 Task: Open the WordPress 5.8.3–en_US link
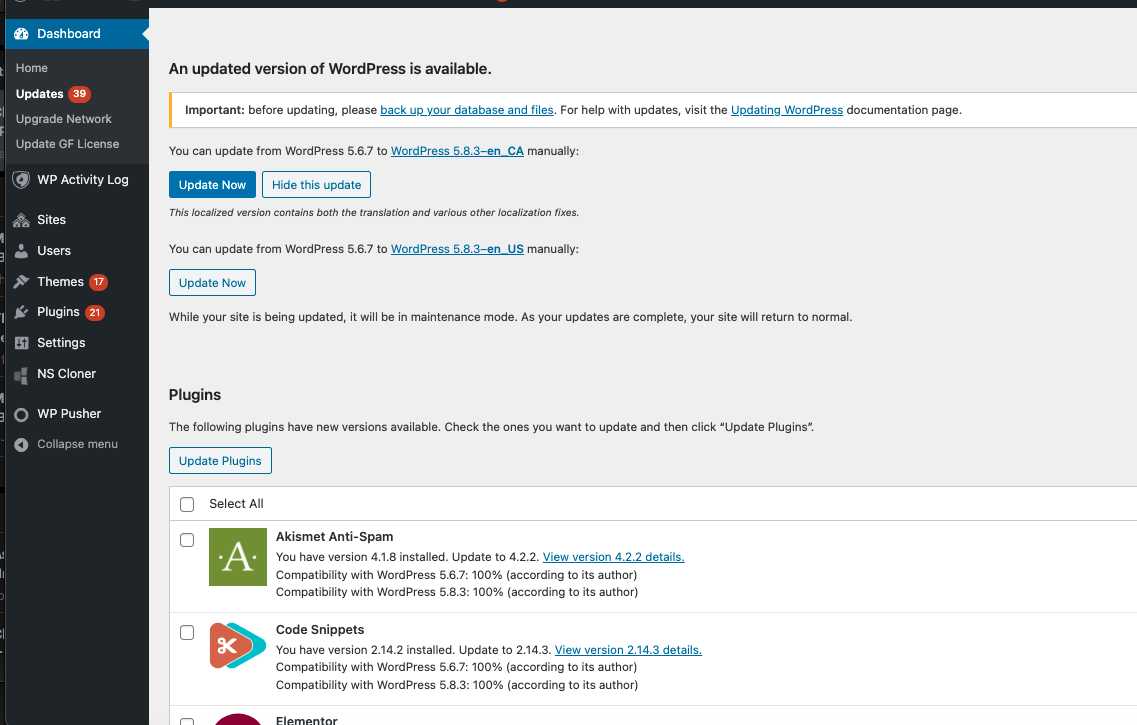[457, 249]
